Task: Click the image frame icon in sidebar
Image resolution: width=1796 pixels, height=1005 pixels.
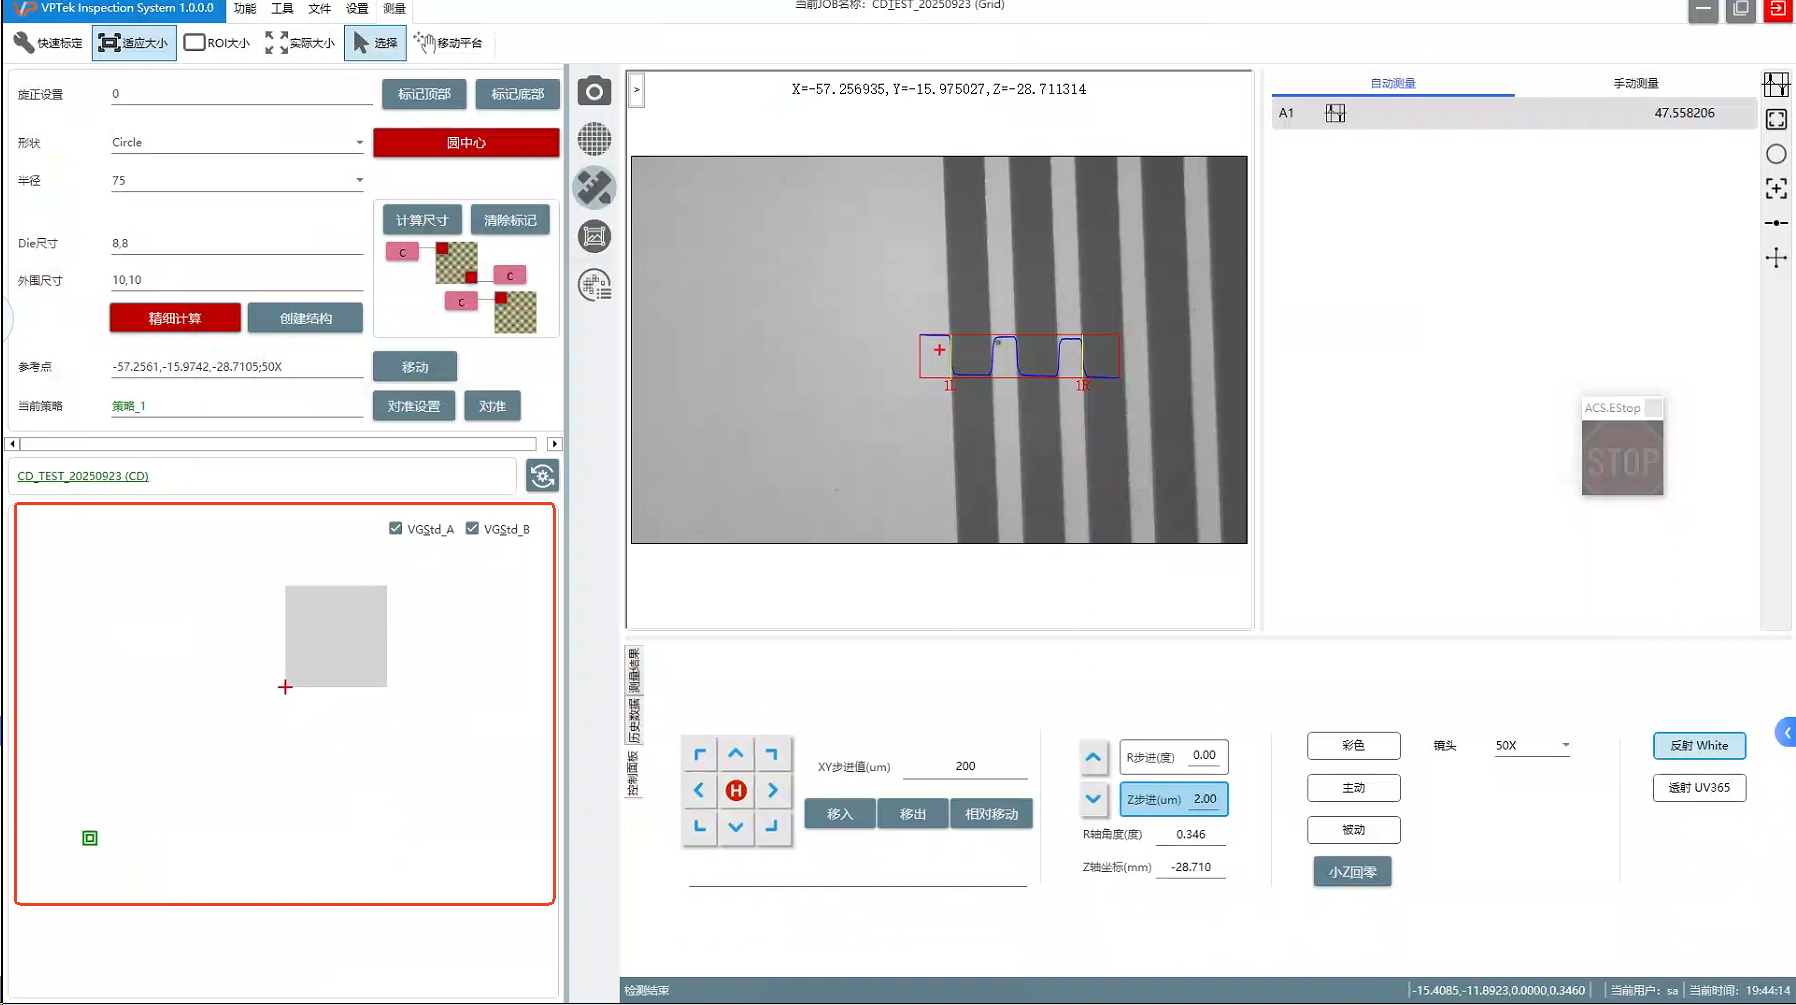Action: tap(594, 237)
